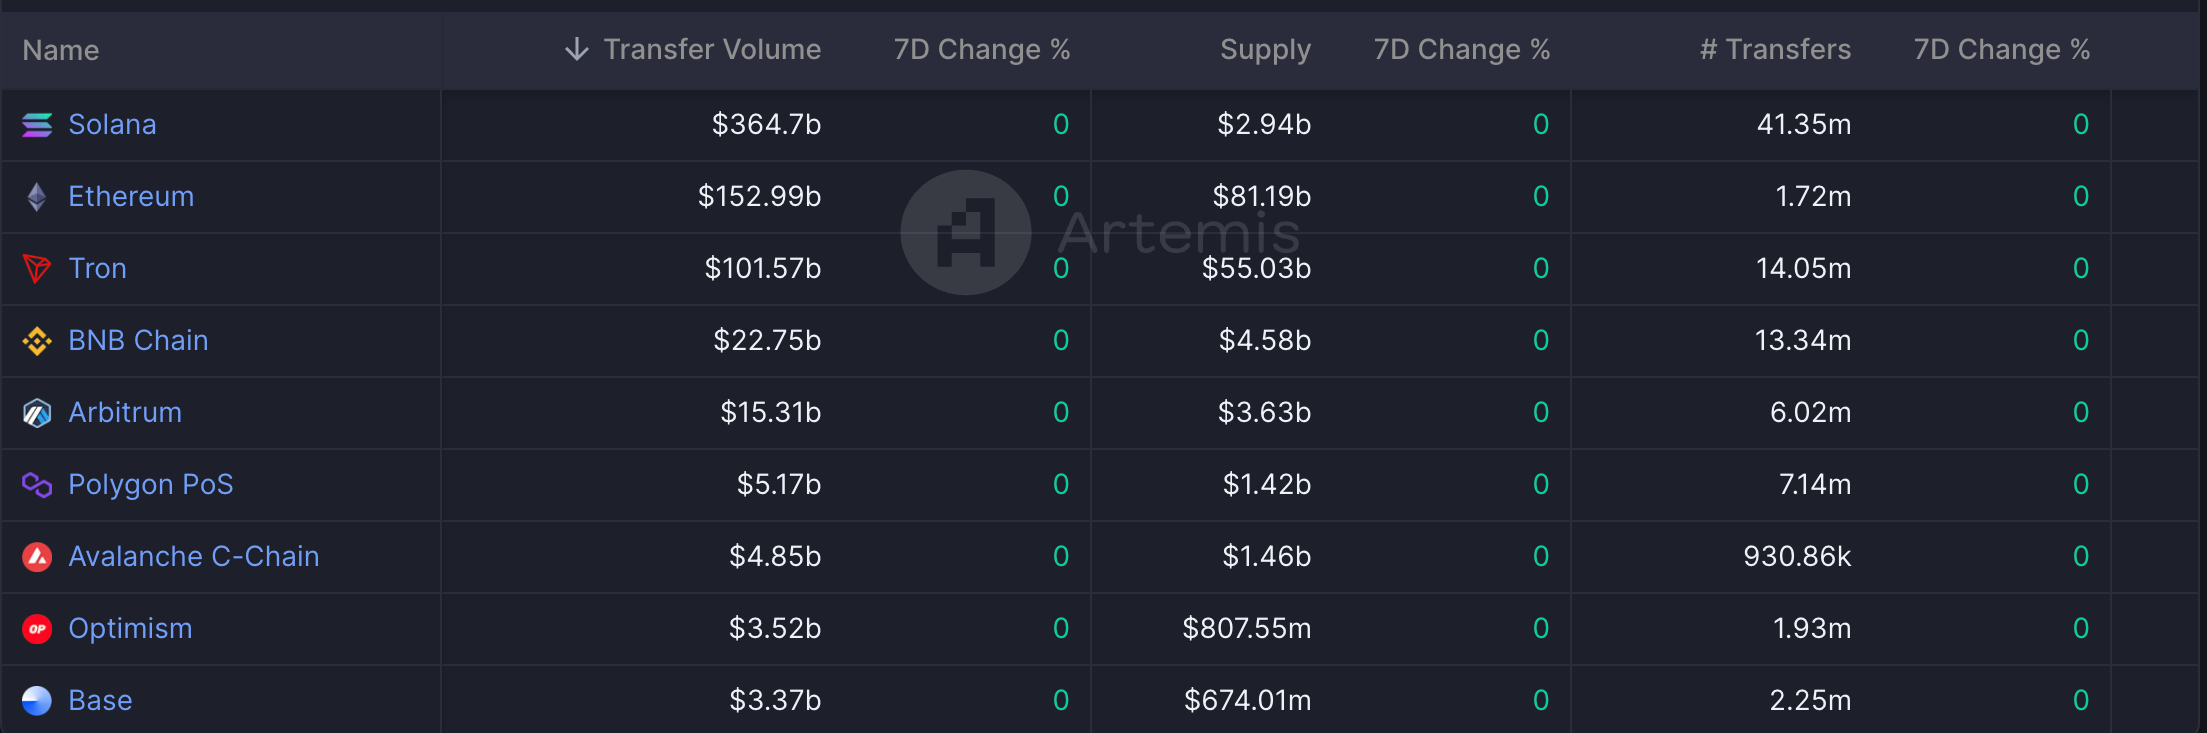Sort table by Transfer Volume header
This screenshot has height=733, width=2207.
tap(712, 49)
